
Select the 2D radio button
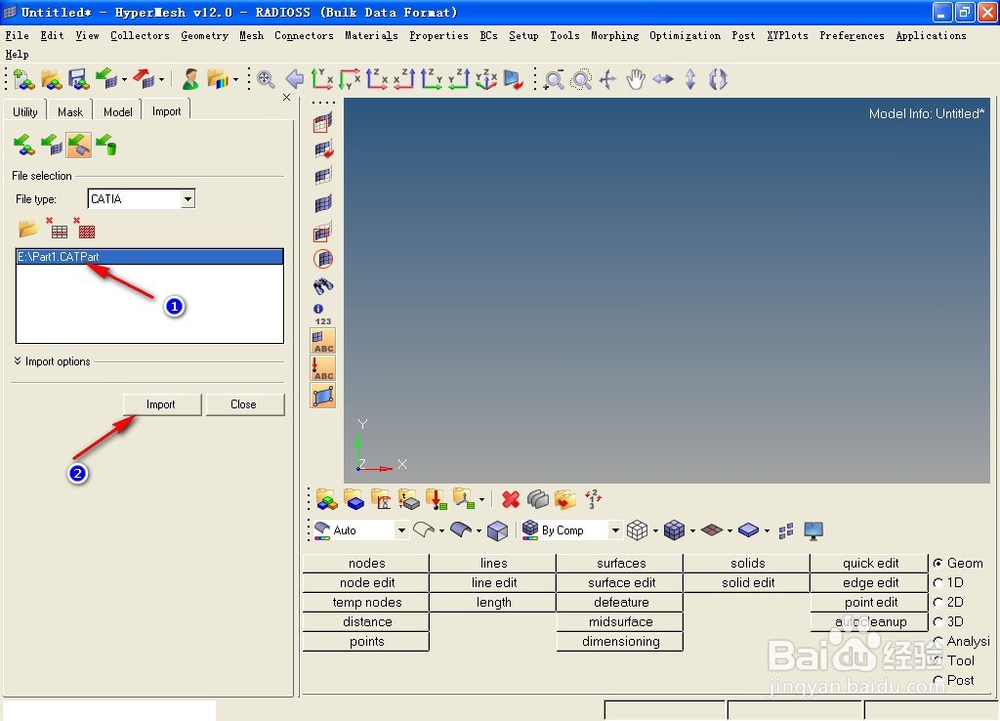[938, 602]
